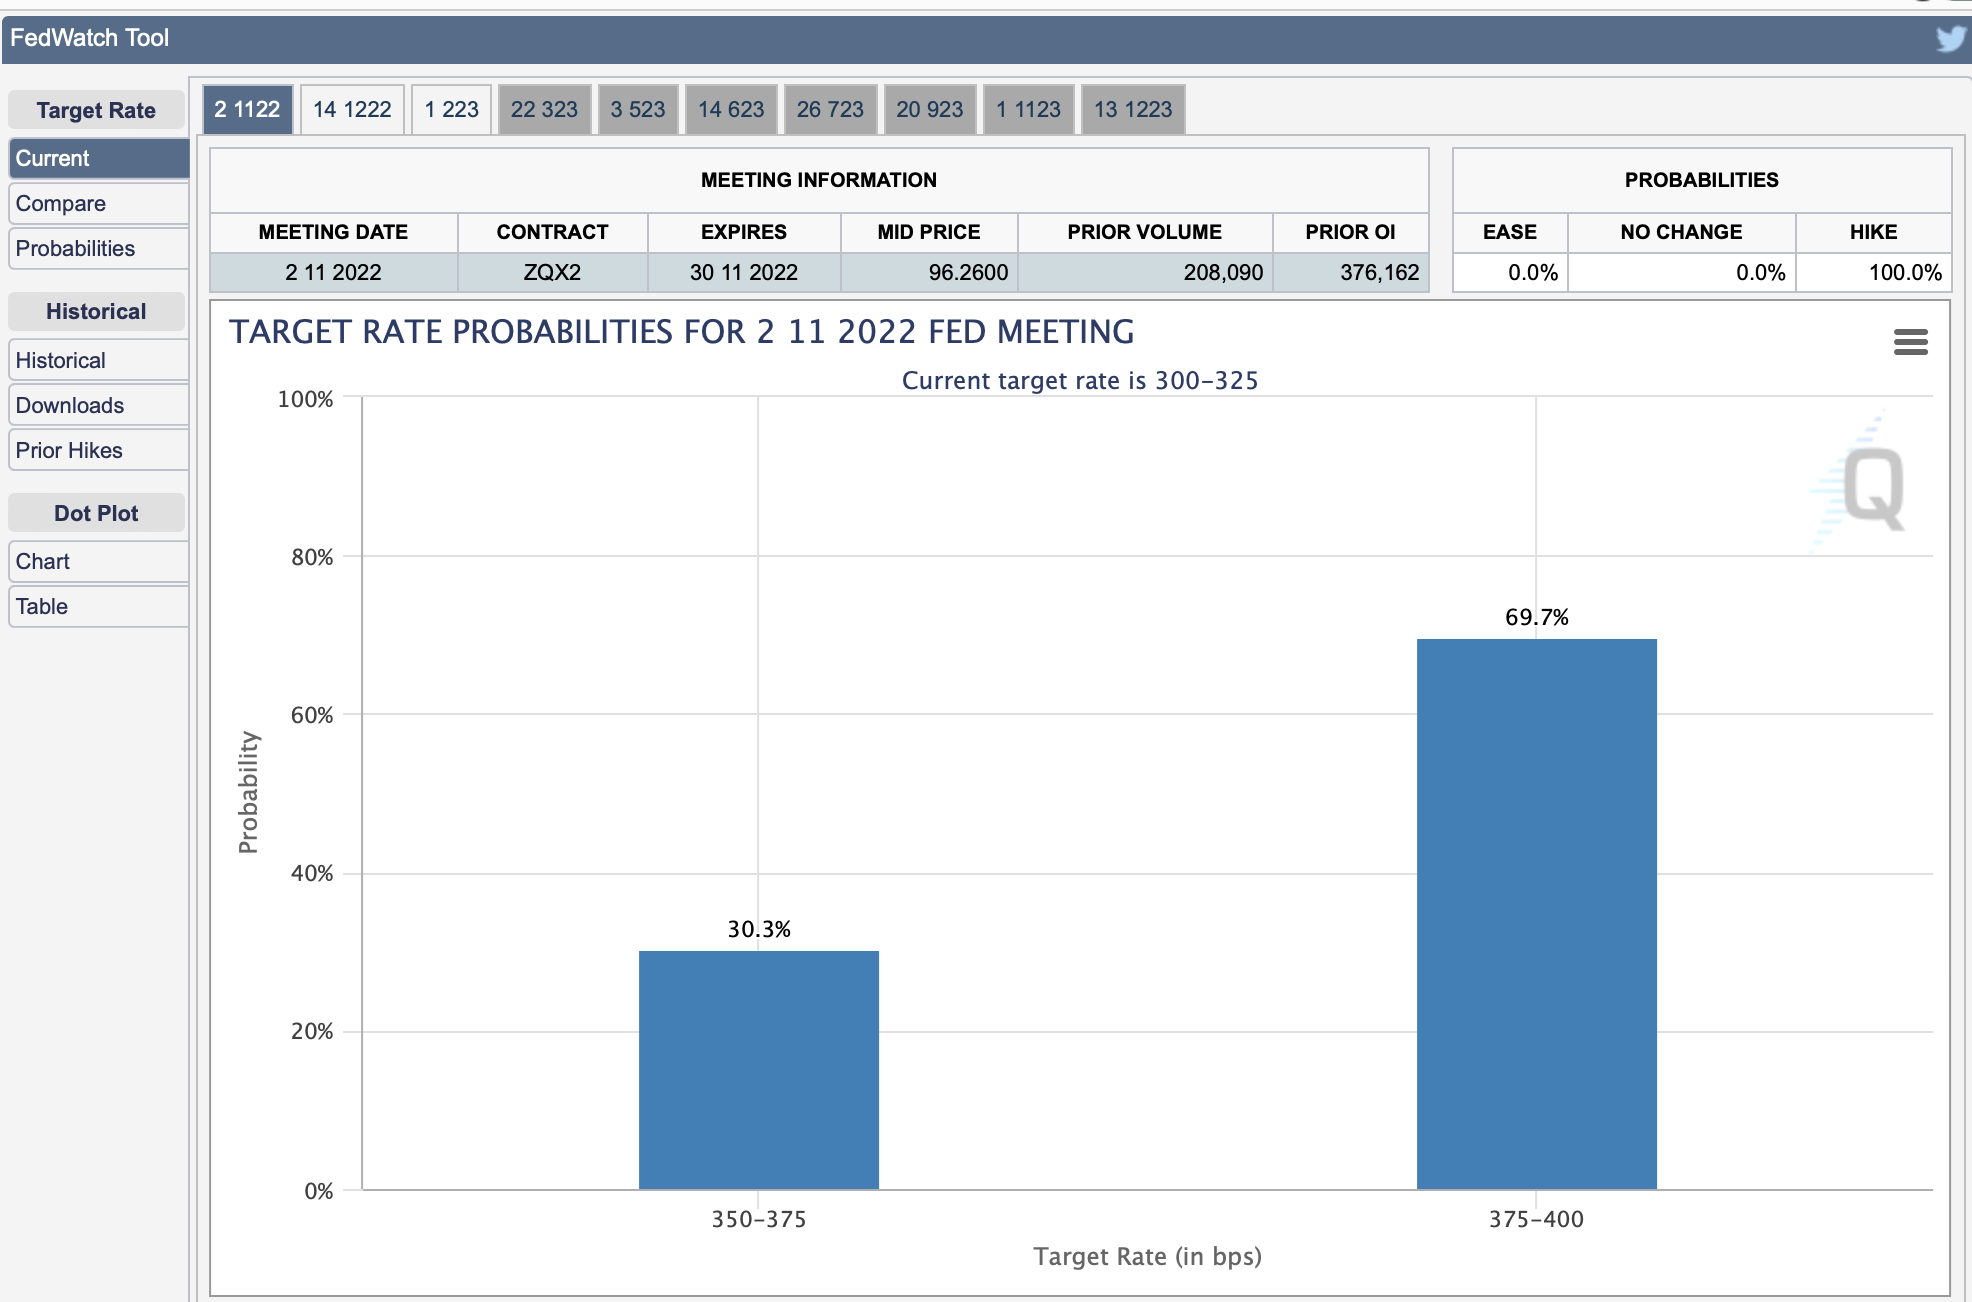Click the MEETING DATE column header
This screenshot has width=1972, height=1302.
tap(333, 232)
